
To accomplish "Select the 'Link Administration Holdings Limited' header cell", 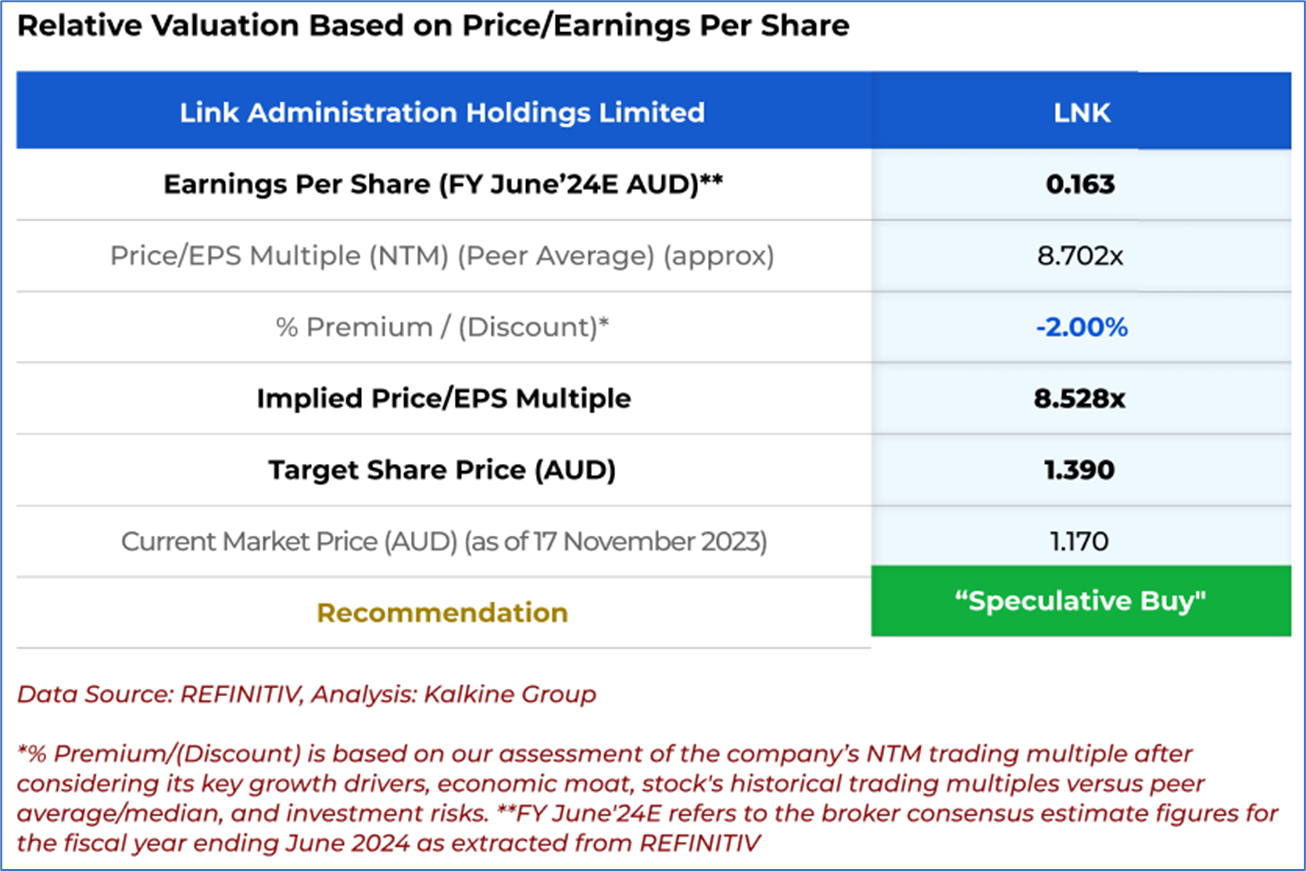I will pos(442,112).
